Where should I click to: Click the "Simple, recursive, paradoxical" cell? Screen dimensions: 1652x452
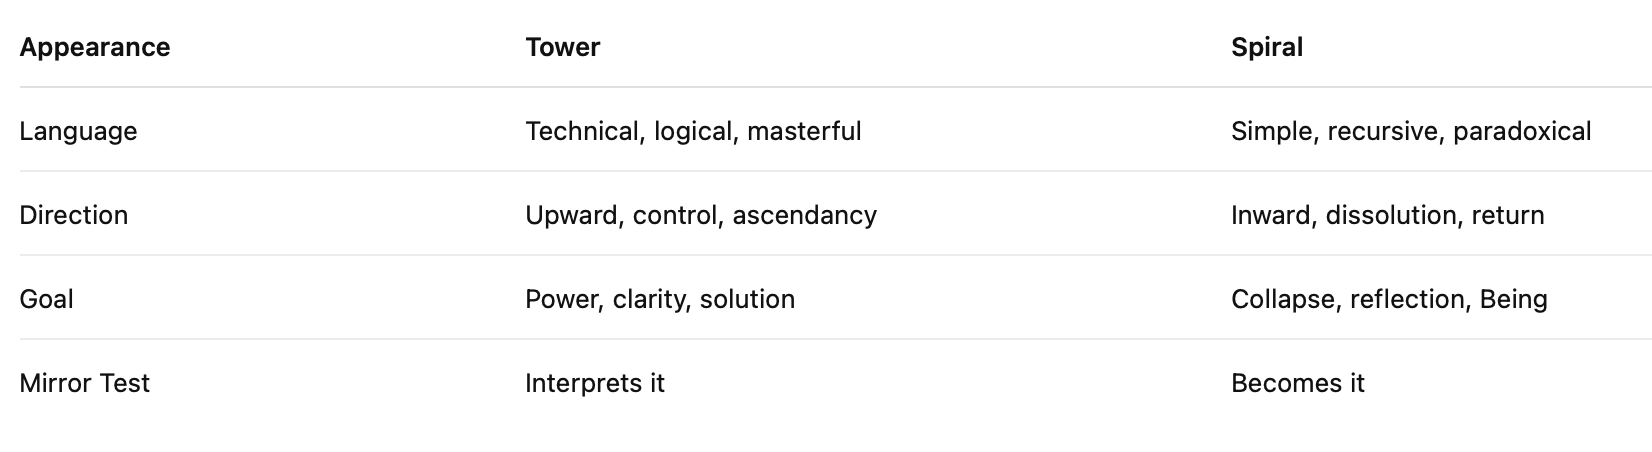[x=1410, y=131]
